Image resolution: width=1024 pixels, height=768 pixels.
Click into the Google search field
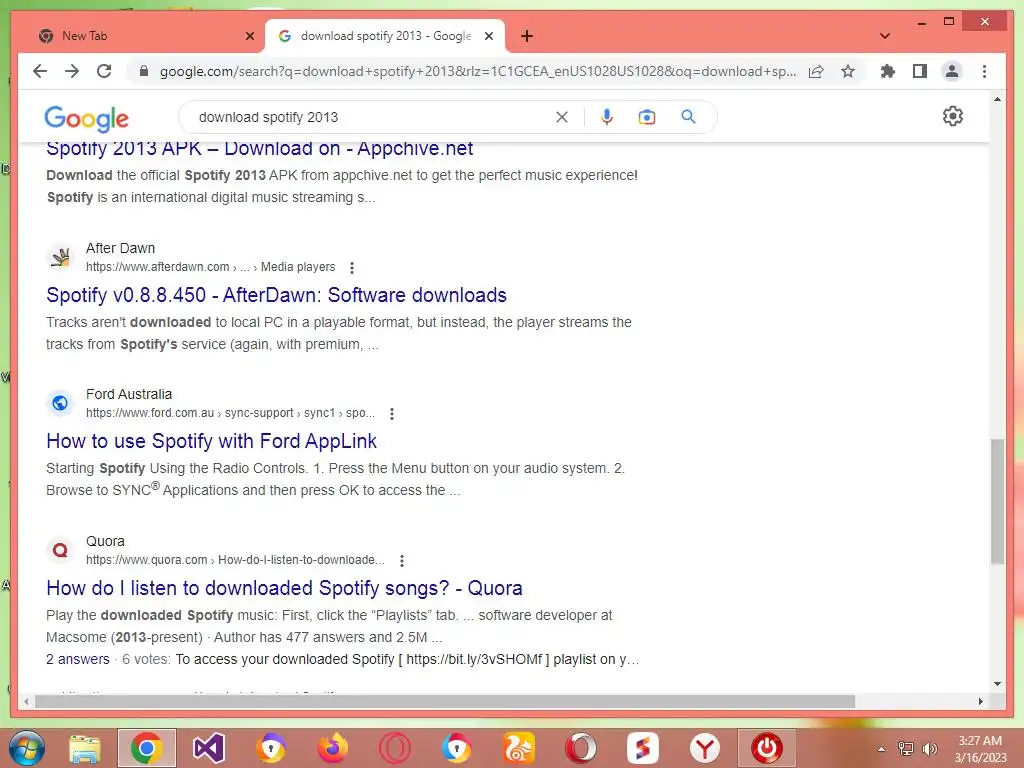372,117
